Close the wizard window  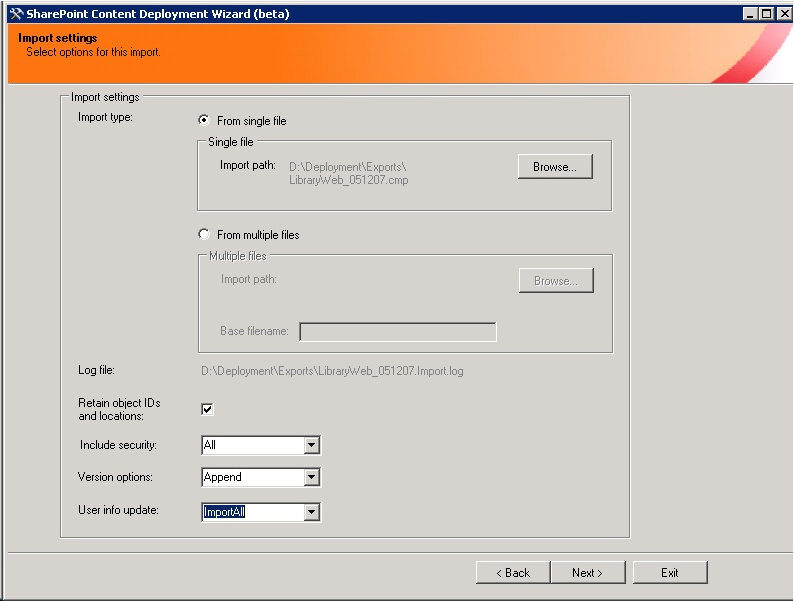[784, 14]
